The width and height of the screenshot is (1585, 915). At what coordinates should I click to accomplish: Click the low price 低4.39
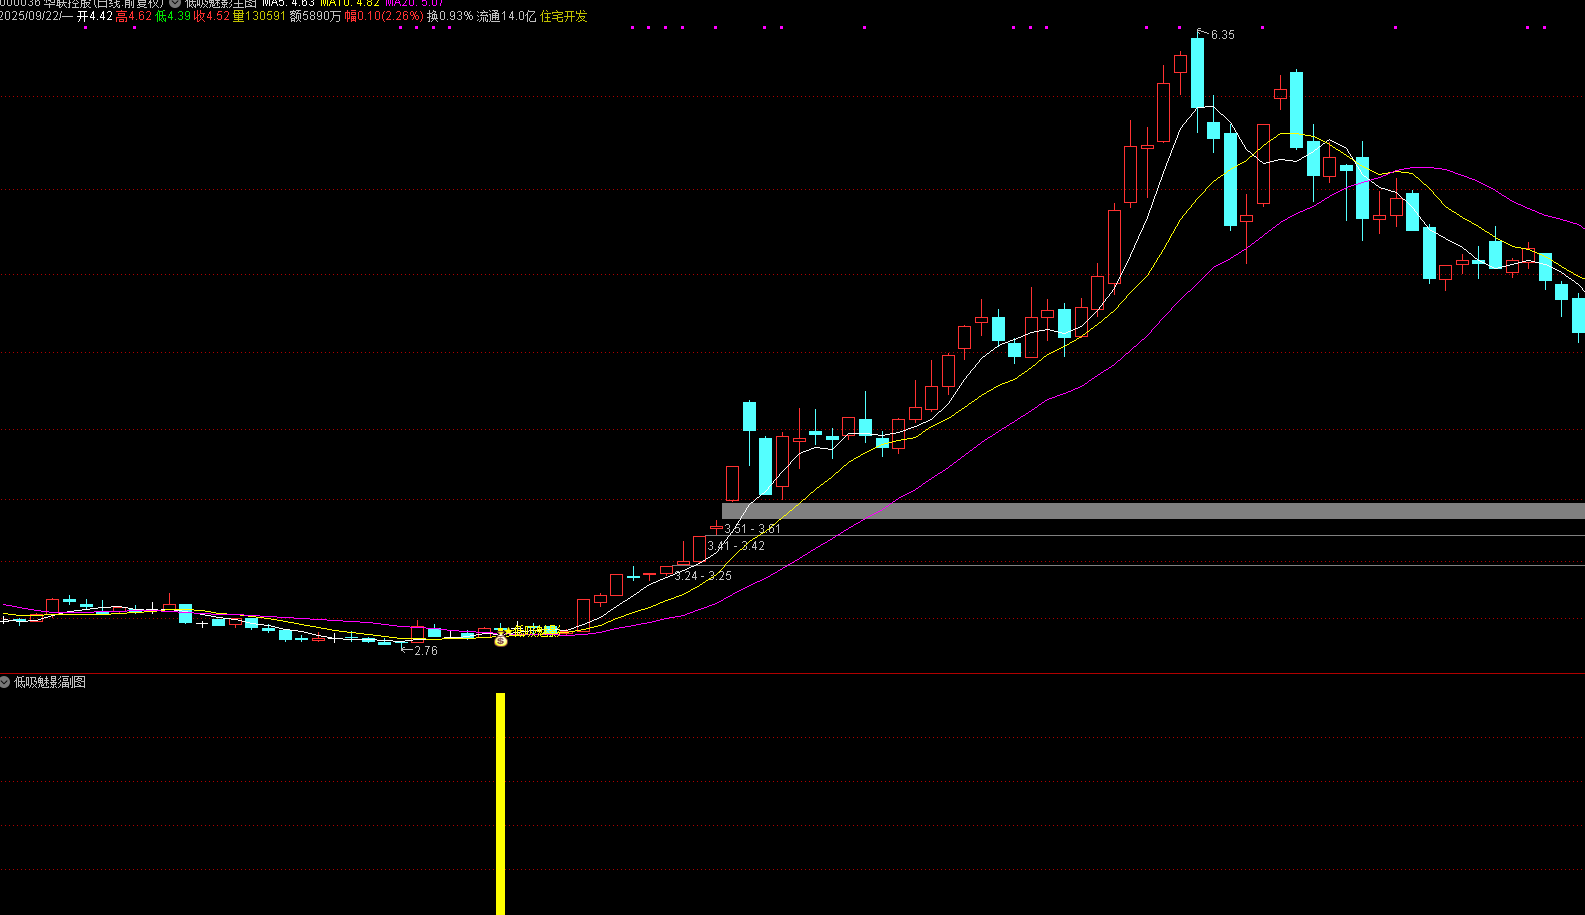(x=173, y=17)
